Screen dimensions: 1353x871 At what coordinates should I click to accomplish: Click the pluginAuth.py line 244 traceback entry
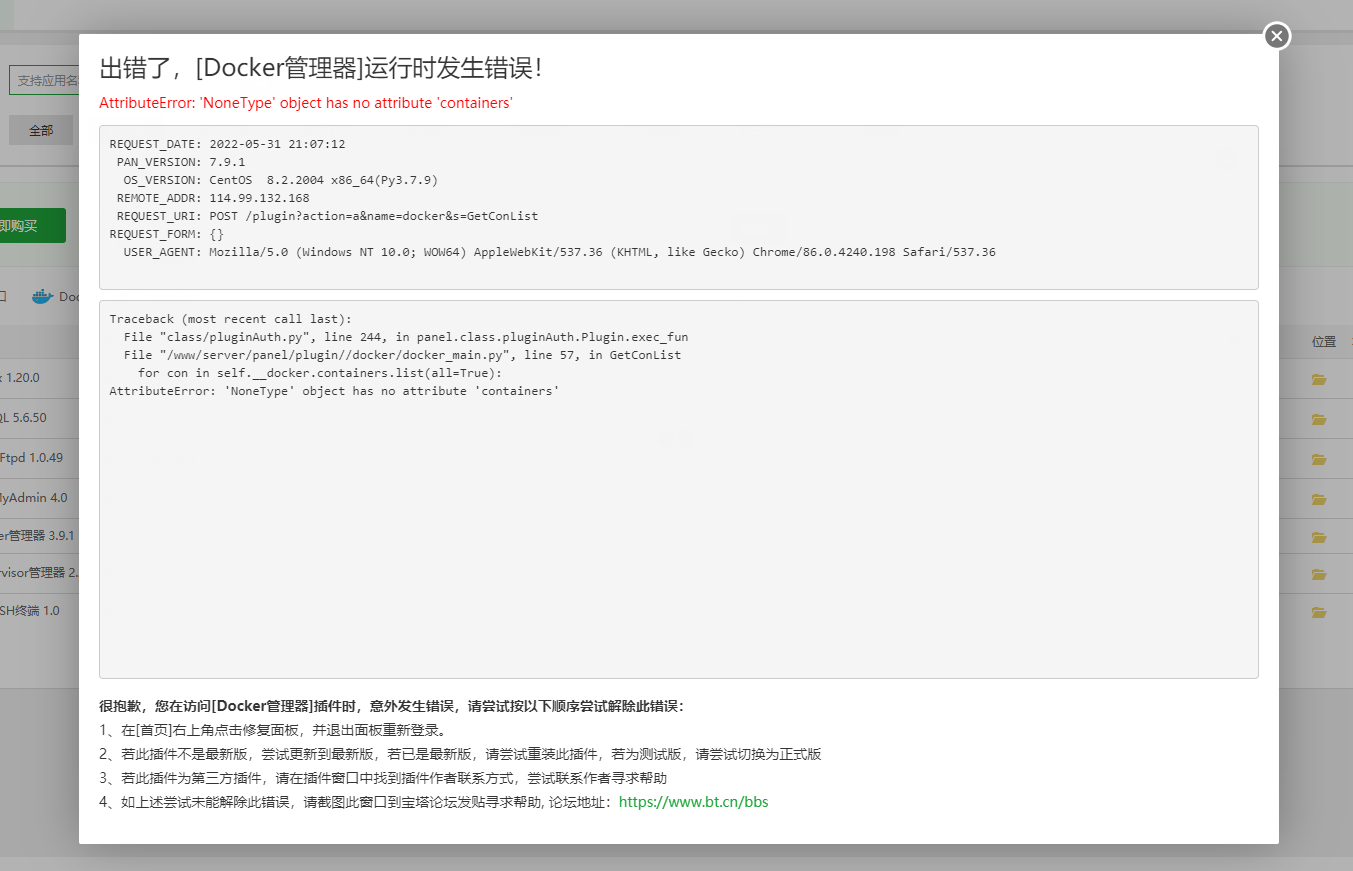[406, 337]
